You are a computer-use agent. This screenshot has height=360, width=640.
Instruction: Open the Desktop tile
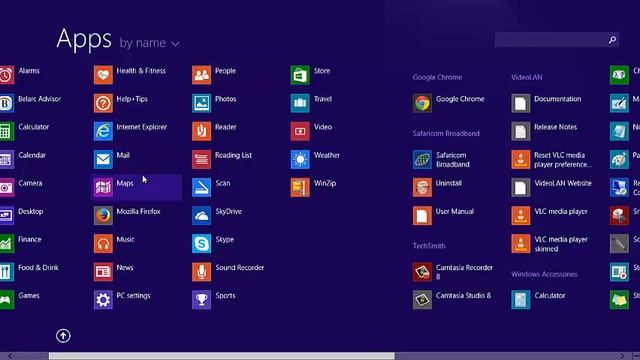(22, 216)
